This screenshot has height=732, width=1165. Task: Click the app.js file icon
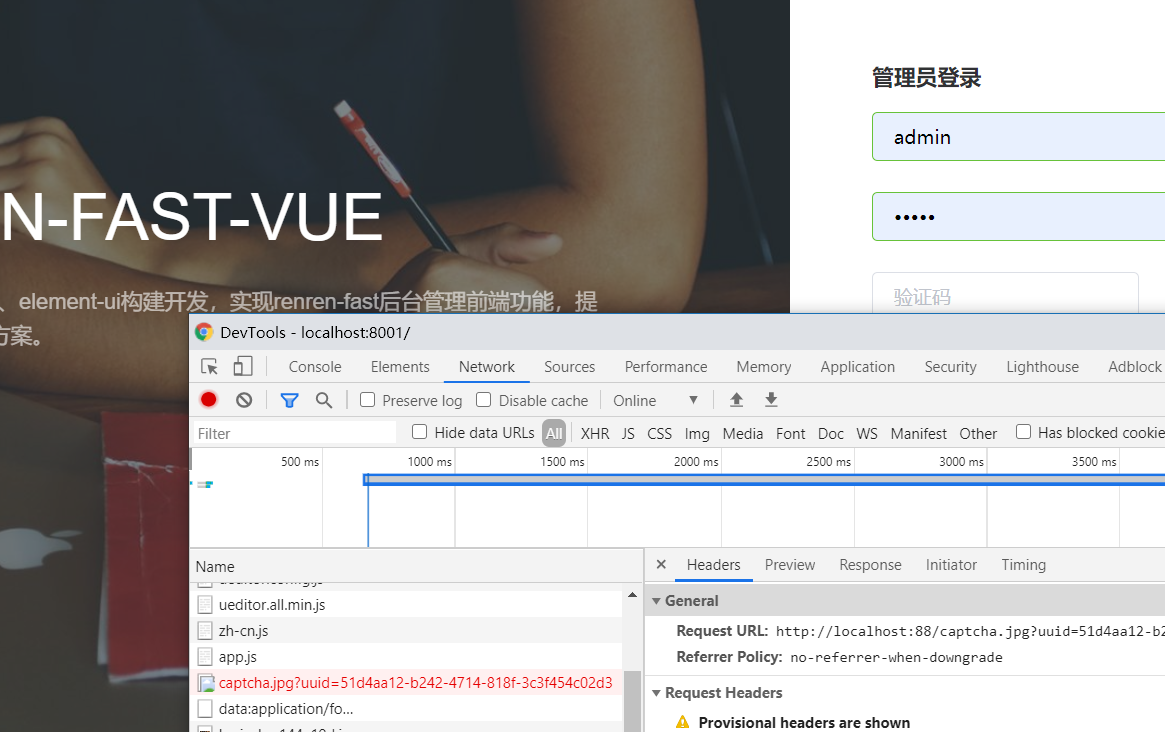205,657
